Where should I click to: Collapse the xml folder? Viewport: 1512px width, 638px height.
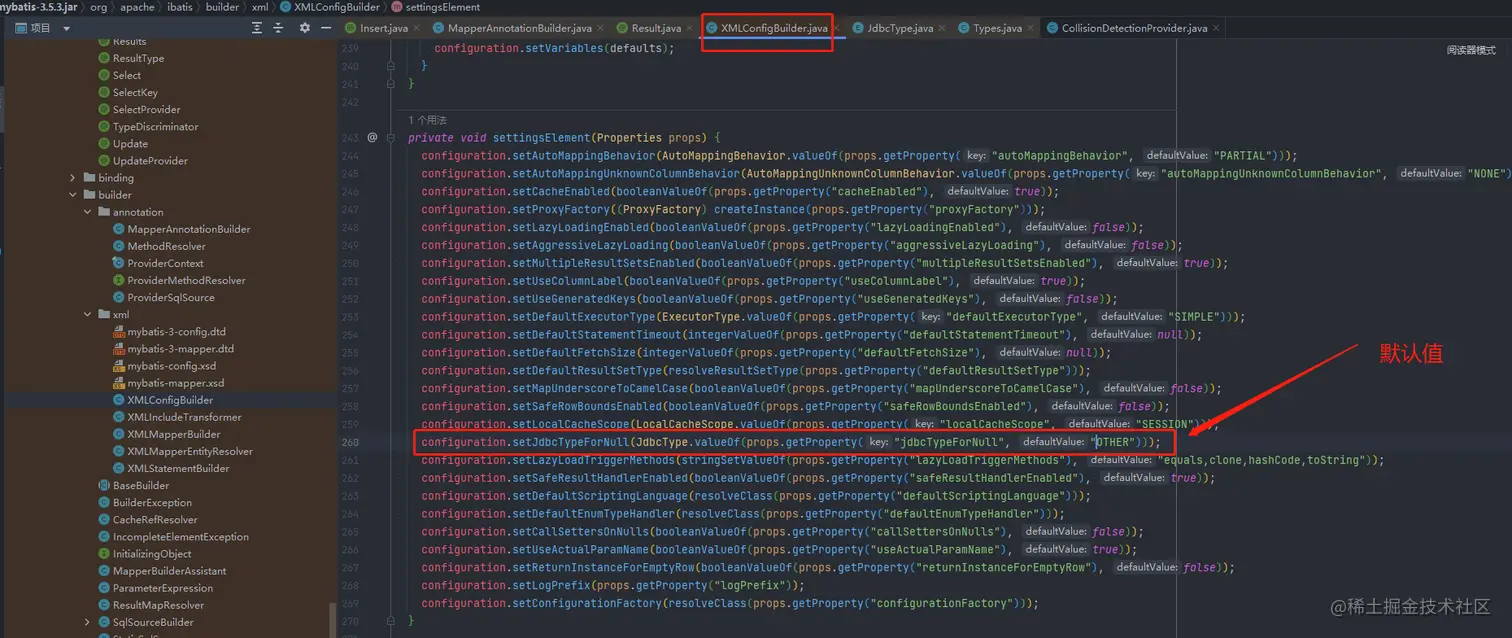pyautogui.click(x=88, y=315)
